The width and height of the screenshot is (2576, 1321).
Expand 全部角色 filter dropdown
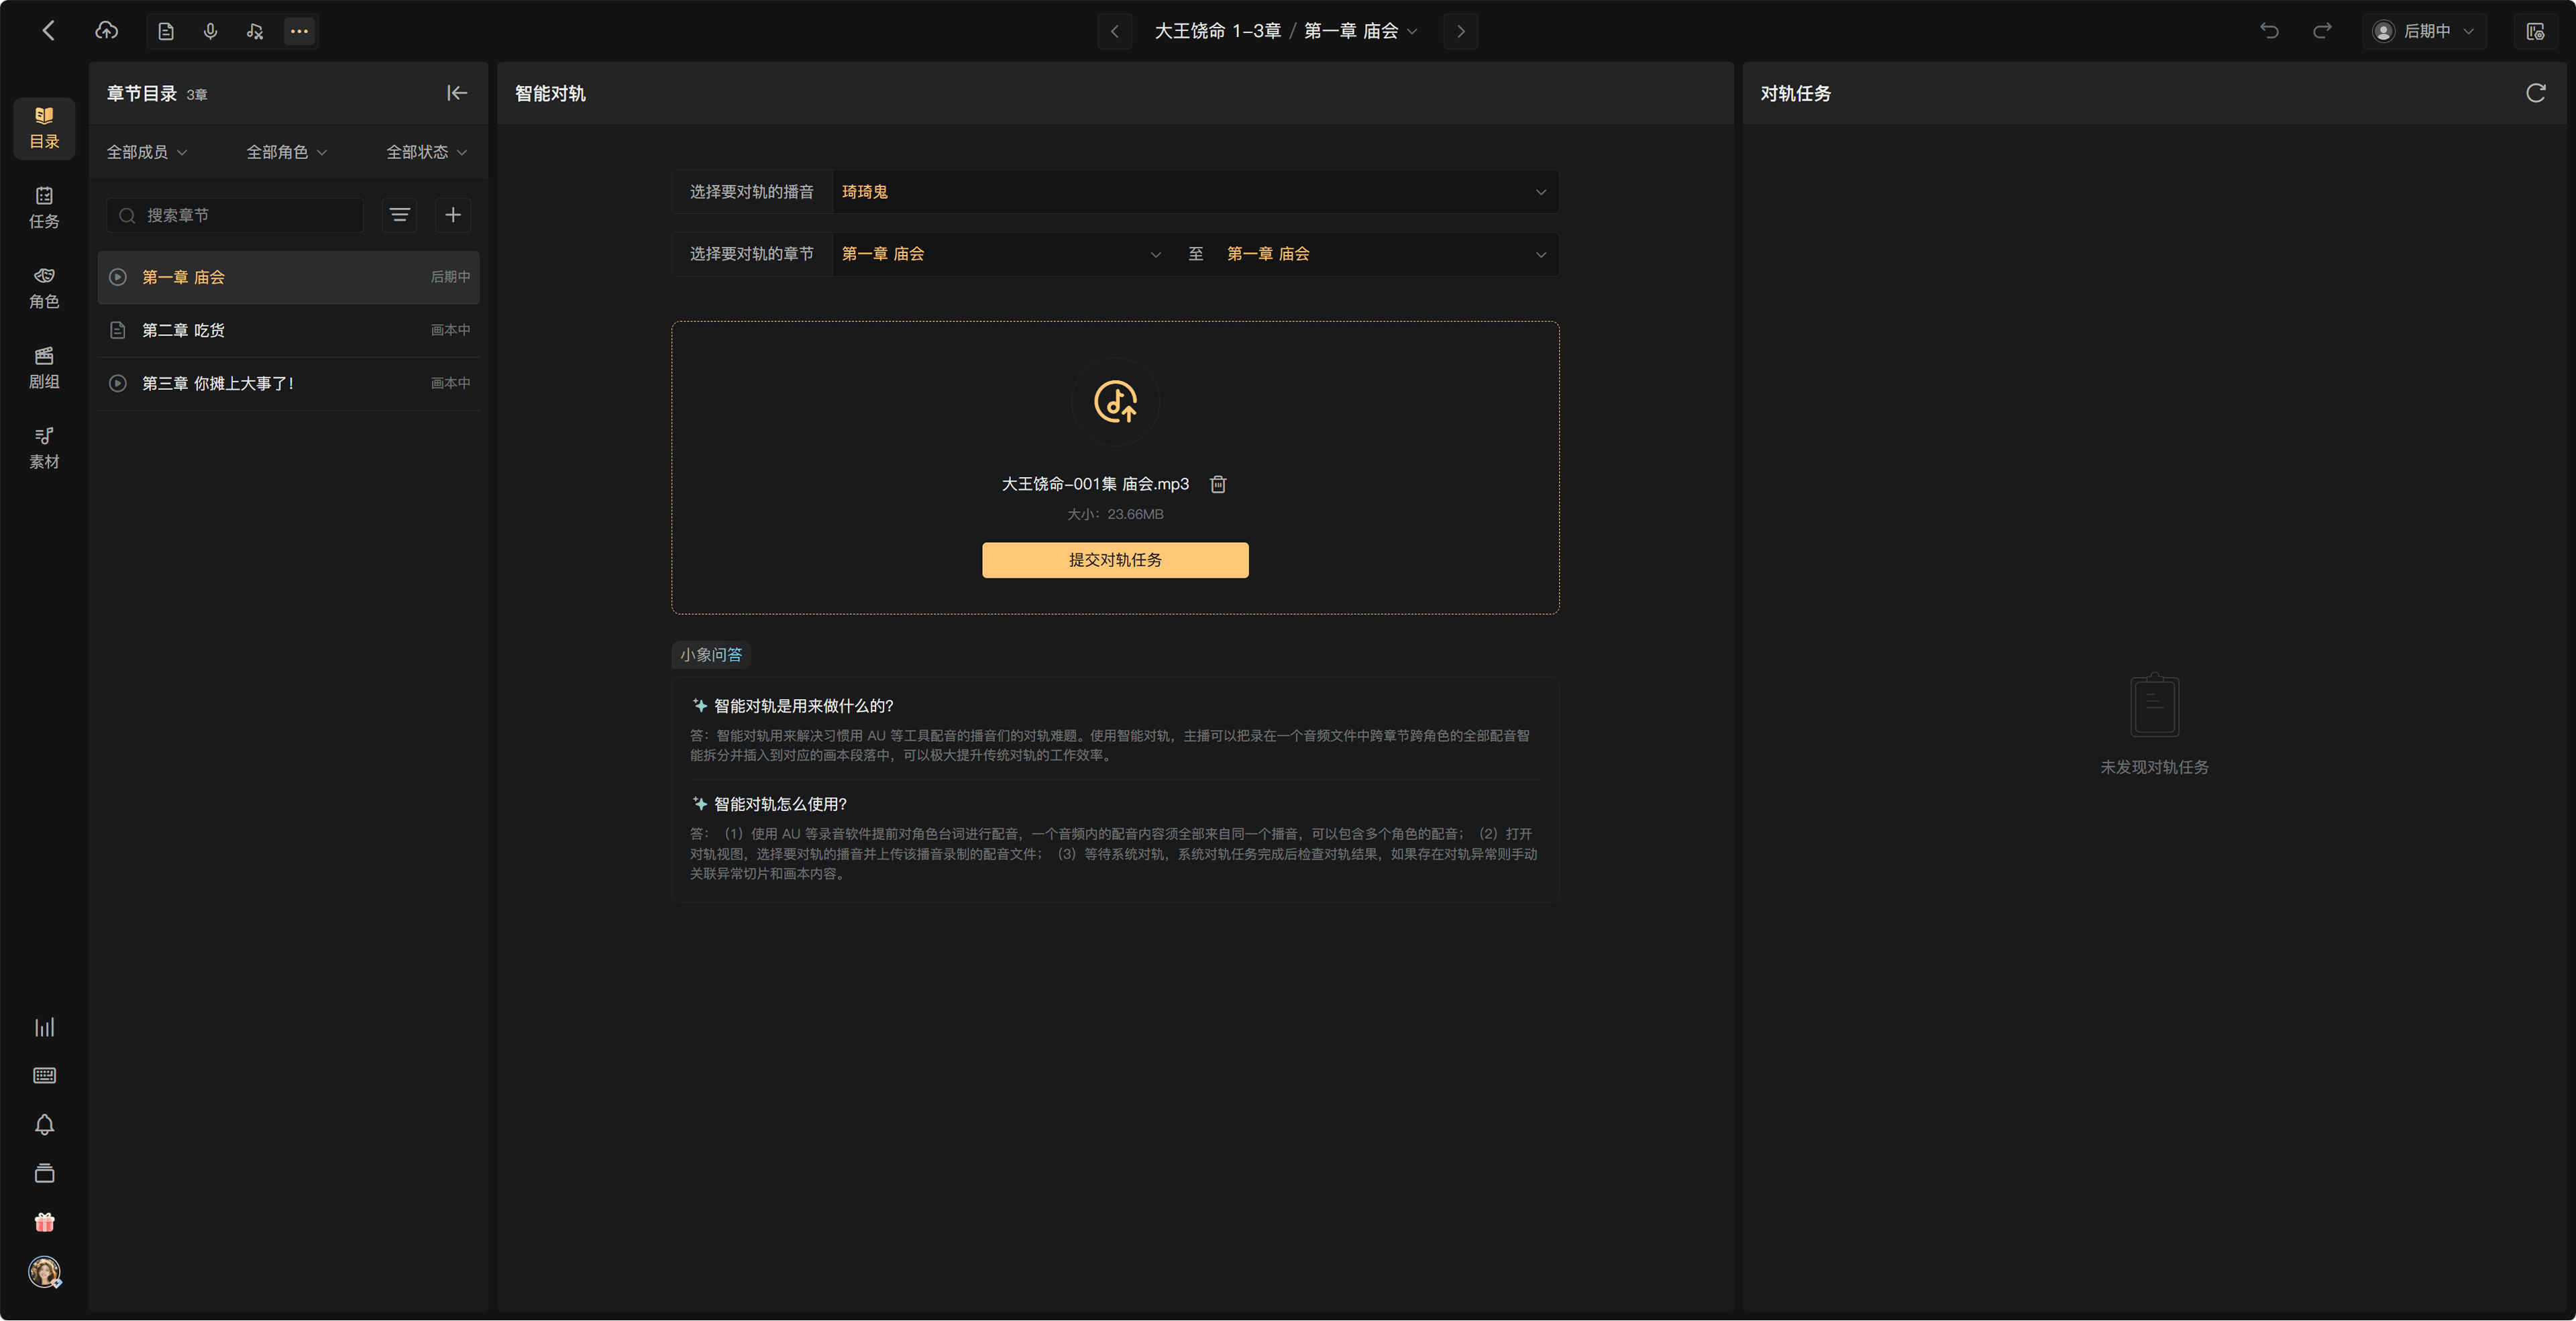point(287,152)
